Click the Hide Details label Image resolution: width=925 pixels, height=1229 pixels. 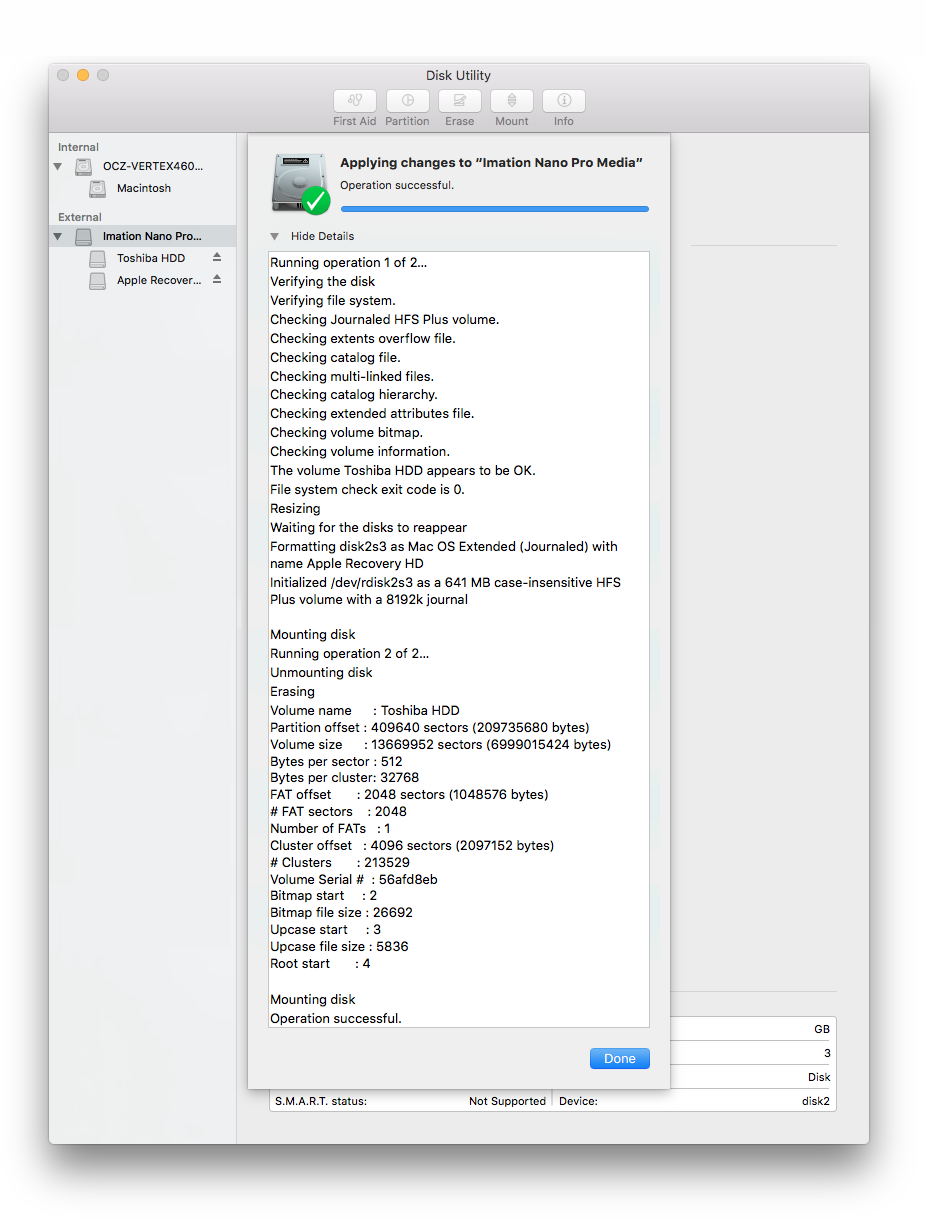tap(322, 236)
